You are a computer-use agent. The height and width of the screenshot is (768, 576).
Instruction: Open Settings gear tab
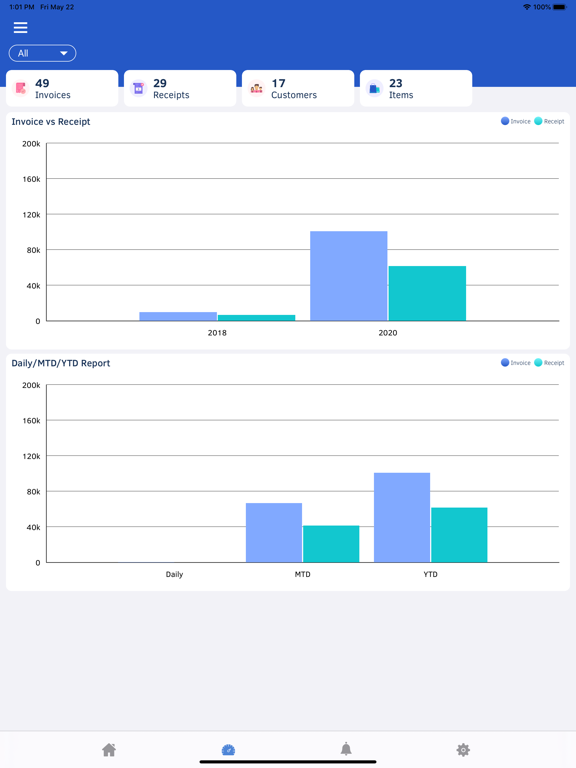[x=463, y=749]
